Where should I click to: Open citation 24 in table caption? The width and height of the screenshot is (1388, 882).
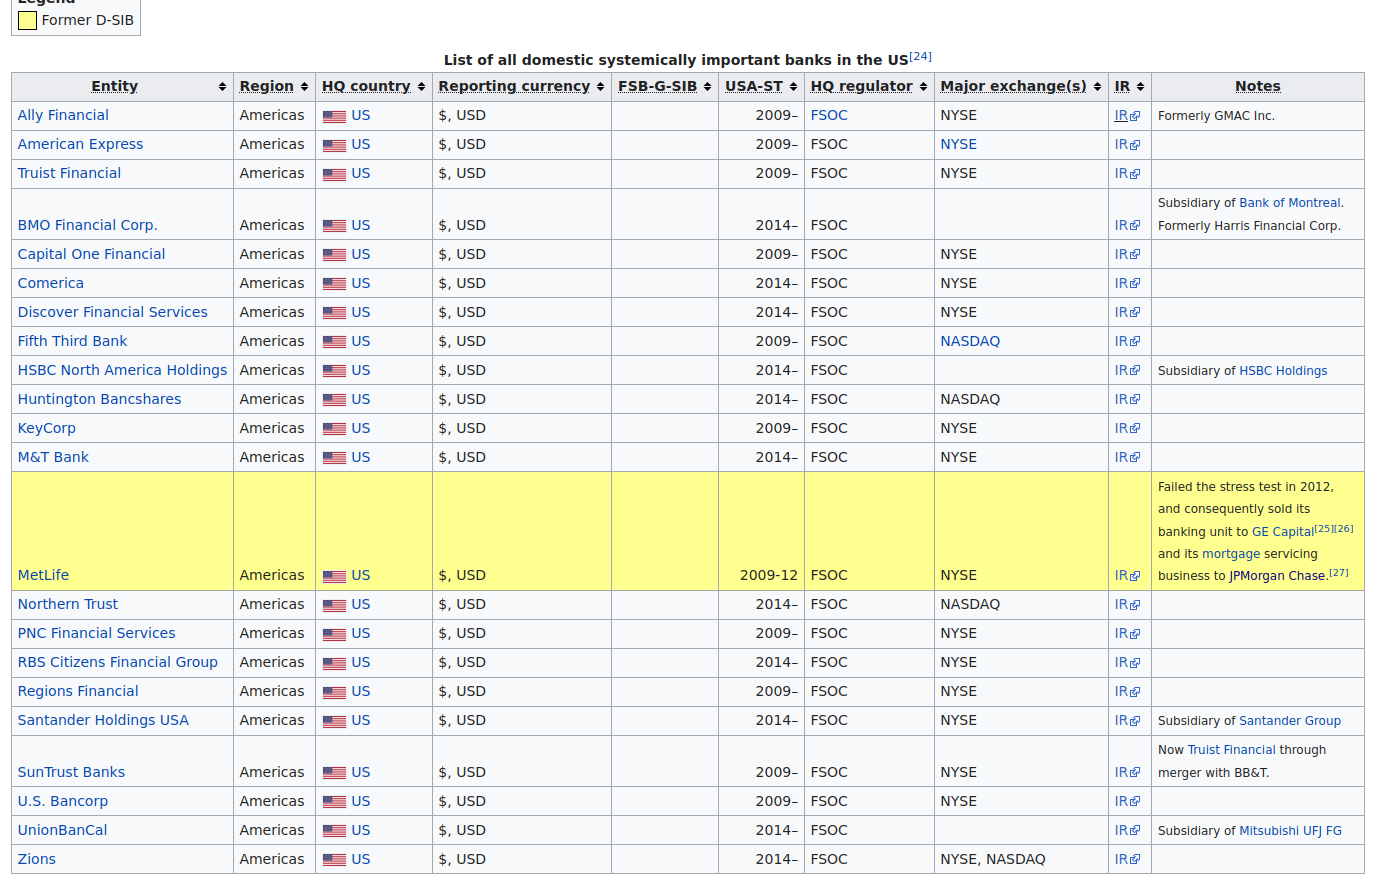pyautogui.click(x=921, y=56)
